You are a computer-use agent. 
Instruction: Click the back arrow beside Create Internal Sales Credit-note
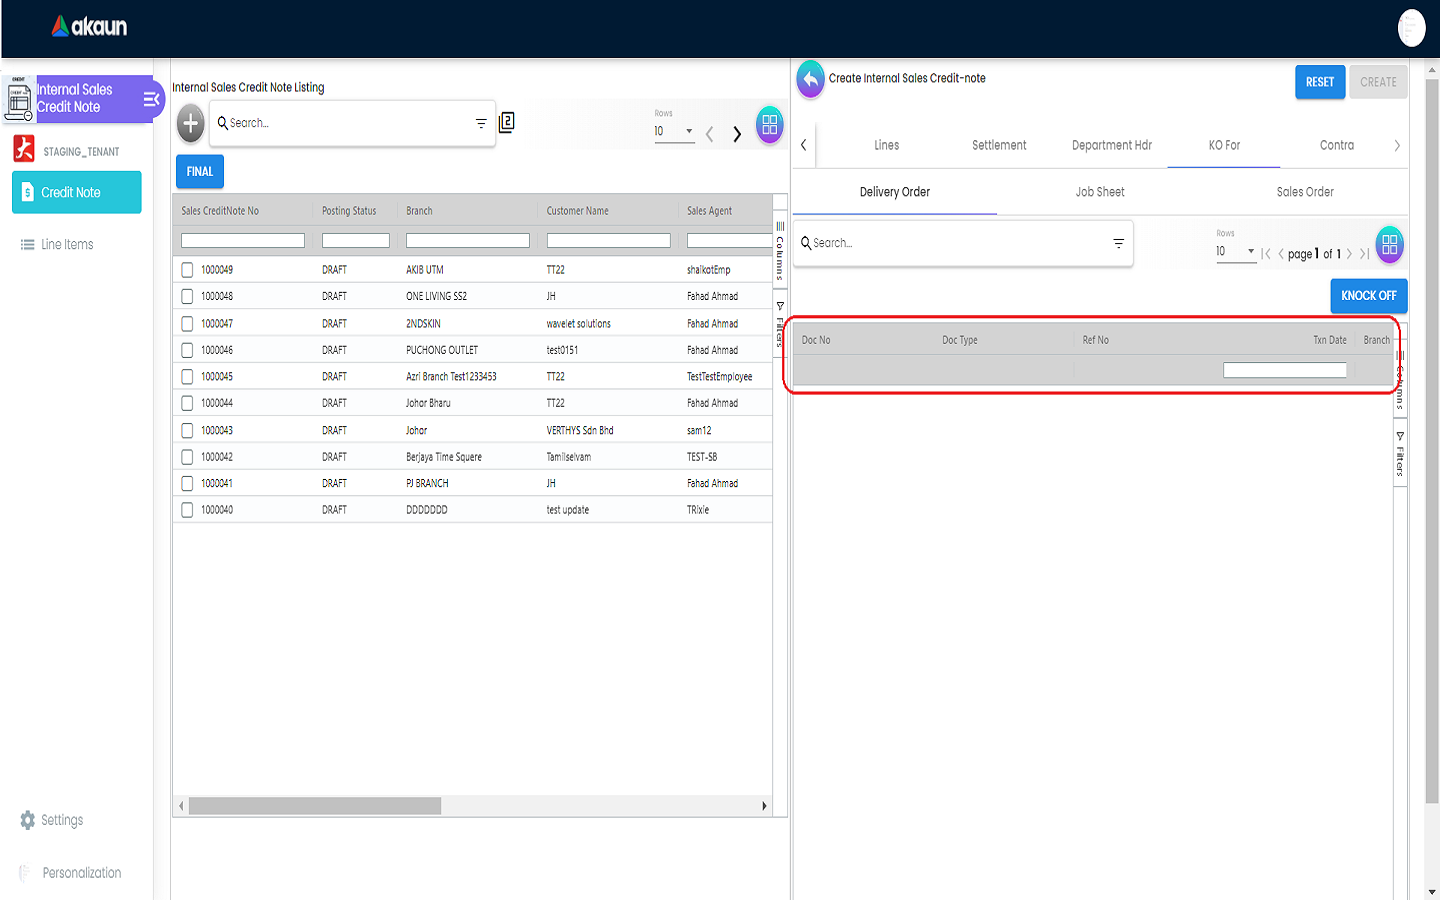click(810, 79)
